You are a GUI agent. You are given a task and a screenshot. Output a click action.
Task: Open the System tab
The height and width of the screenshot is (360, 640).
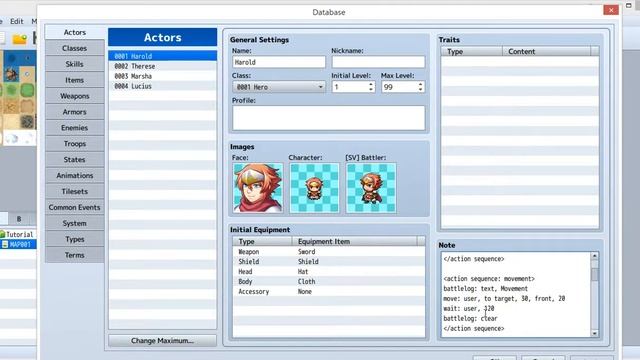pos(75,223)
